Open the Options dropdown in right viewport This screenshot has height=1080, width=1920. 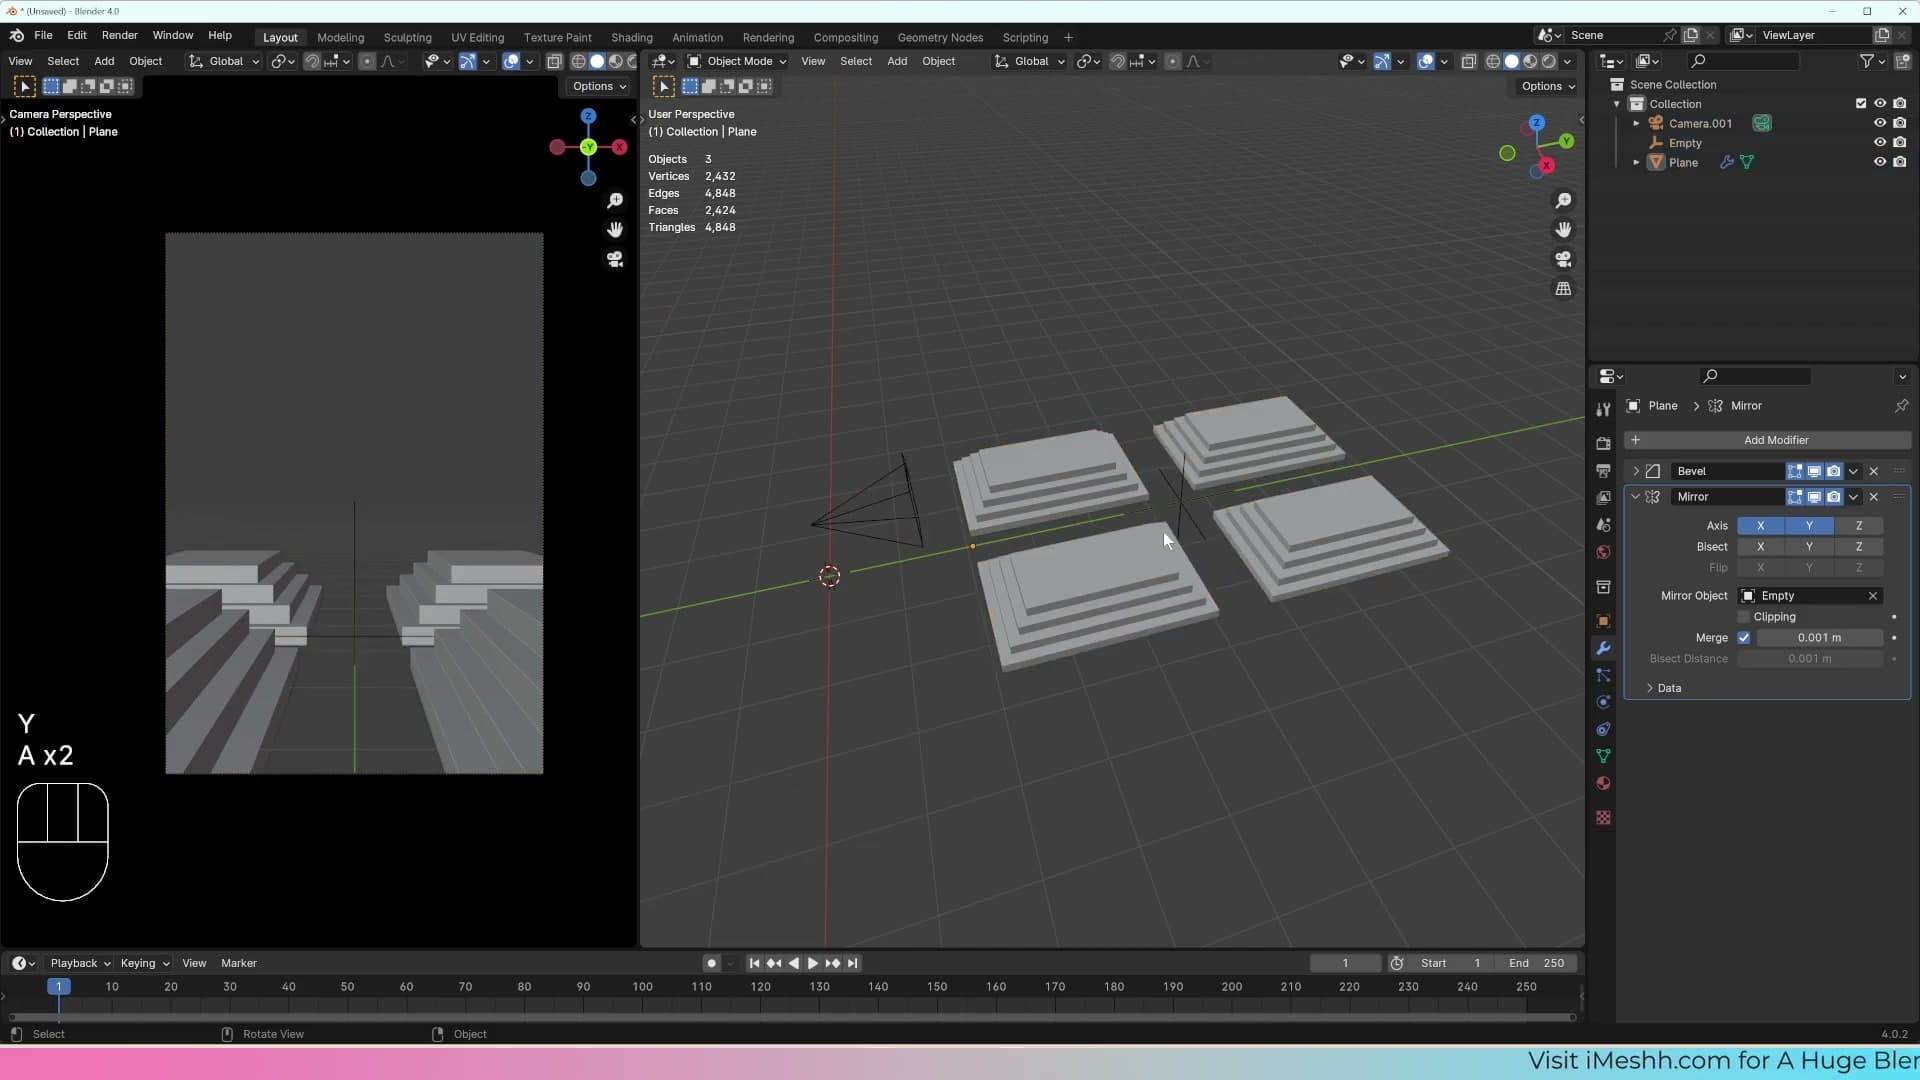tap(1548, 86)
